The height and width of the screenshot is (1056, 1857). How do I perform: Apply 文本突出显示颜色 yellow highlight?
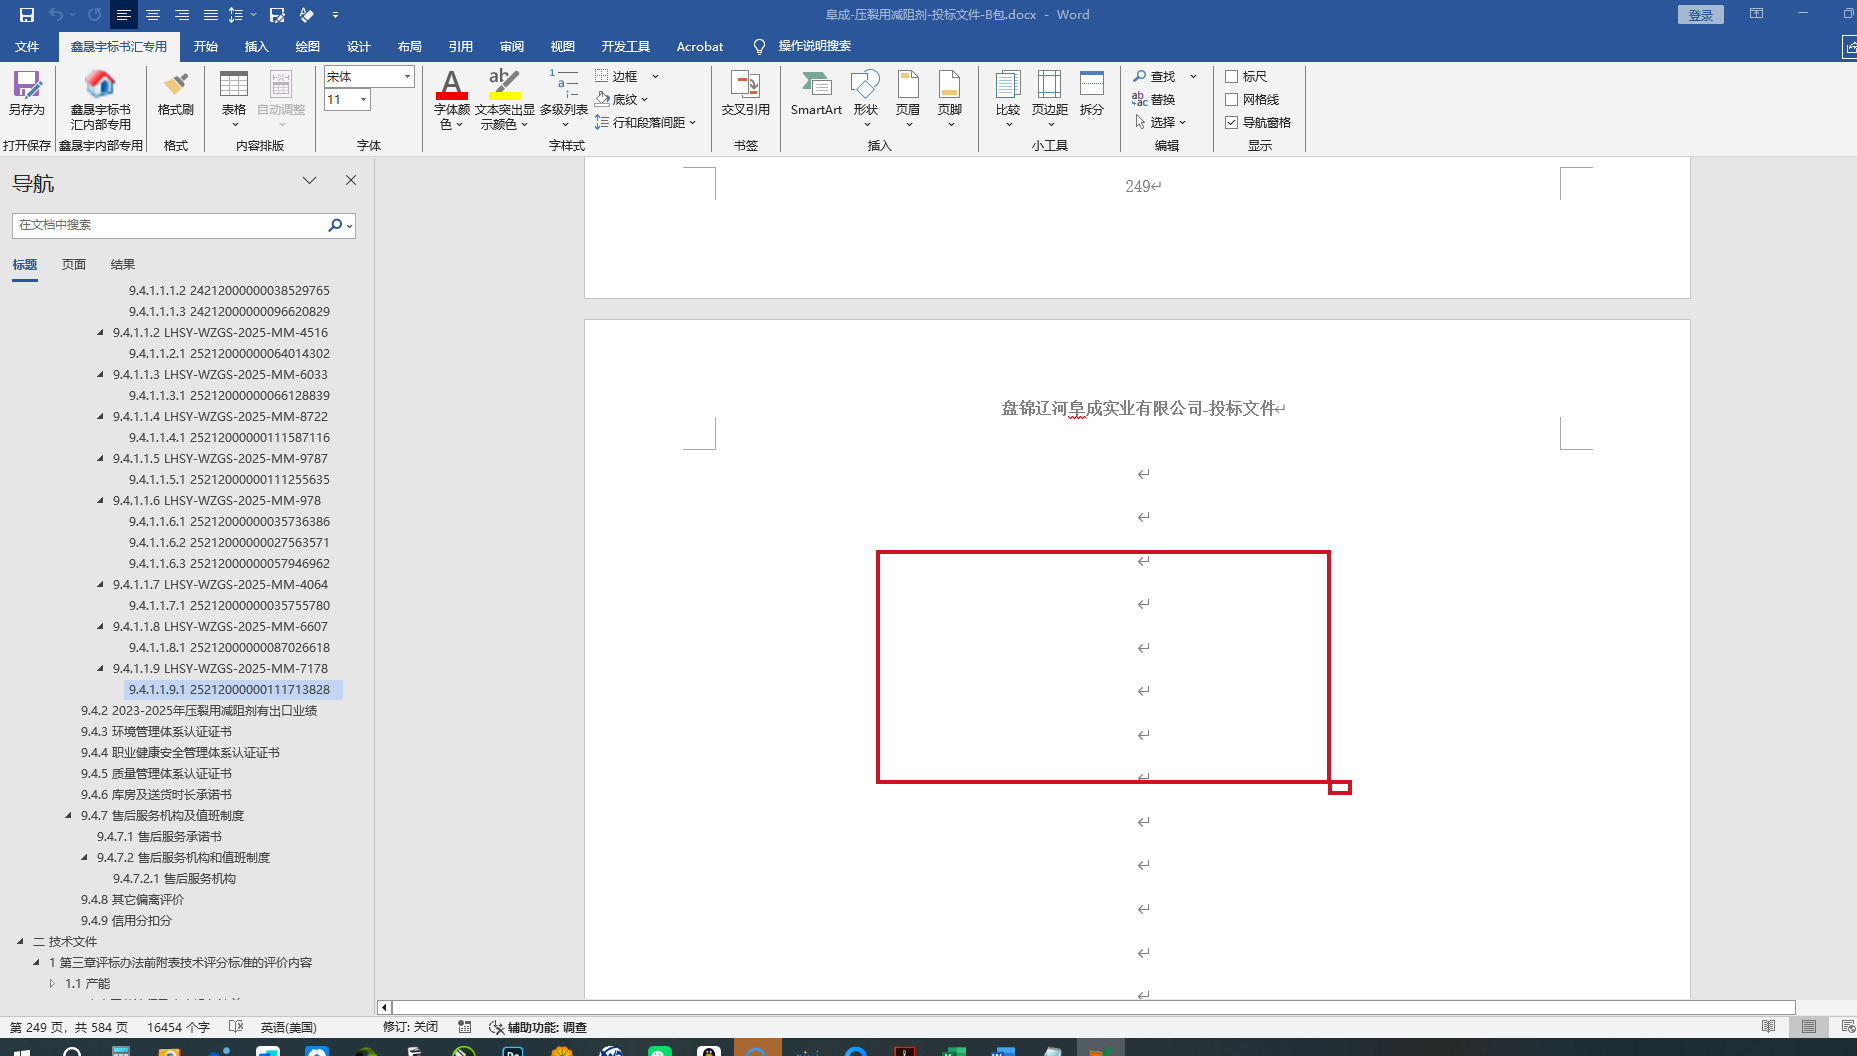point(504,99)
